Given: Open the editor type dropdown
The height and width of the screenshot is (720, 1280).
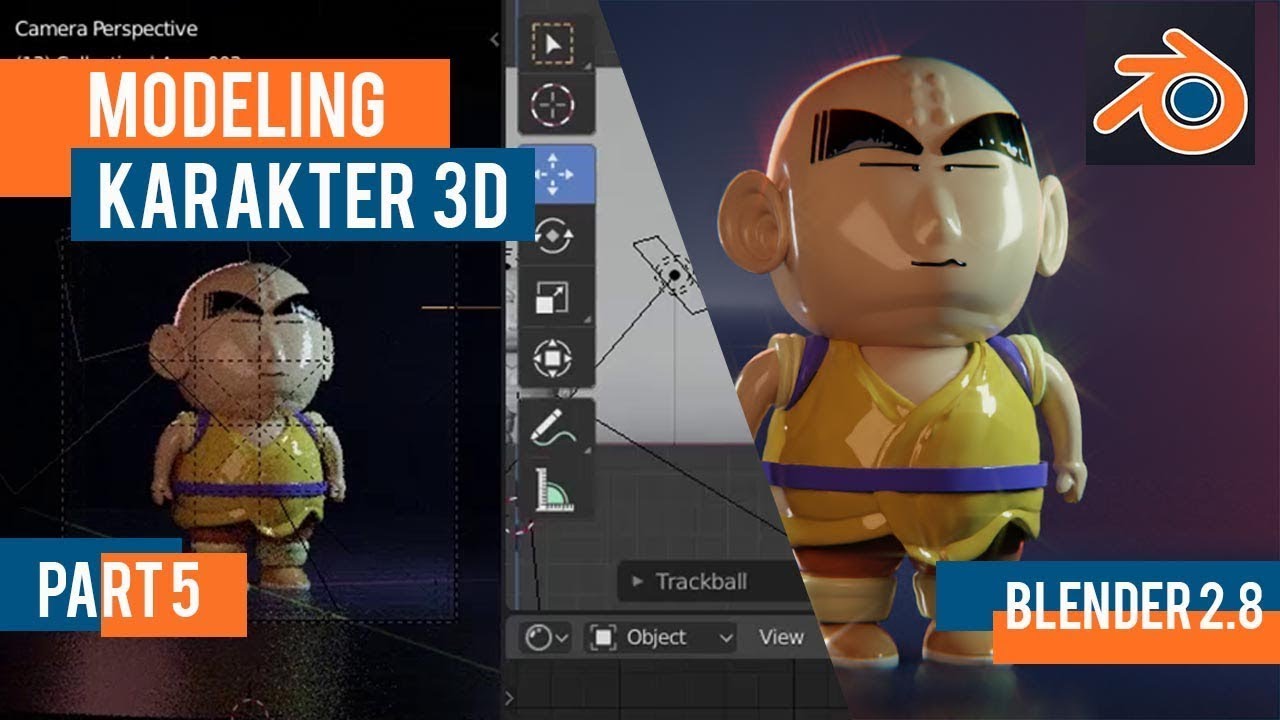Looking at the screenshot, I should (x=547, y=637).
